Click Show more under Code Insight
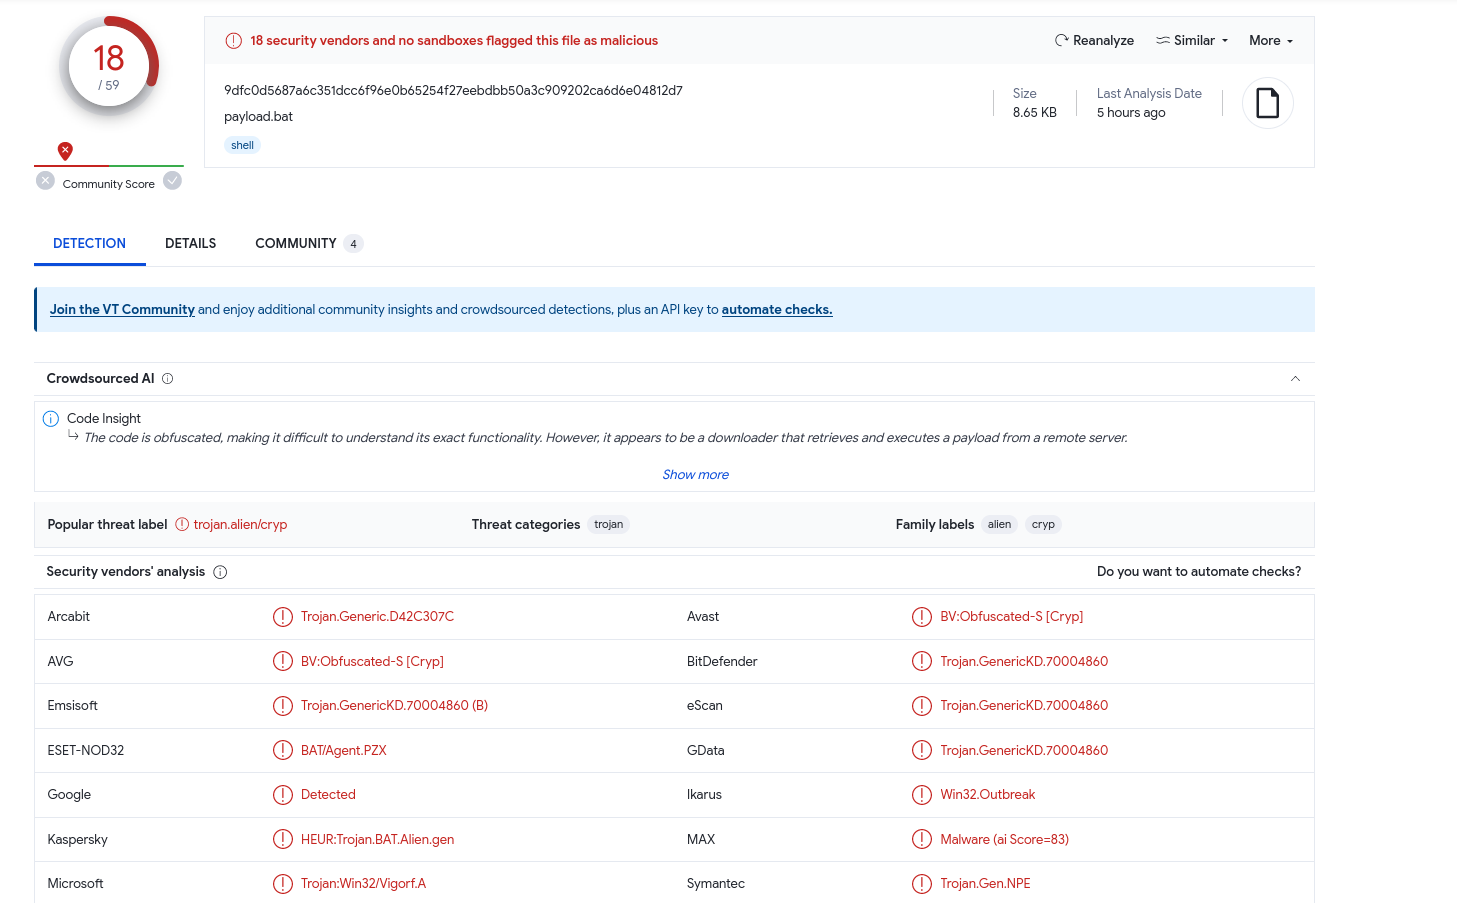Image resolution: width=1457 pixels, height=903 pixels. (x=695, y=474)
